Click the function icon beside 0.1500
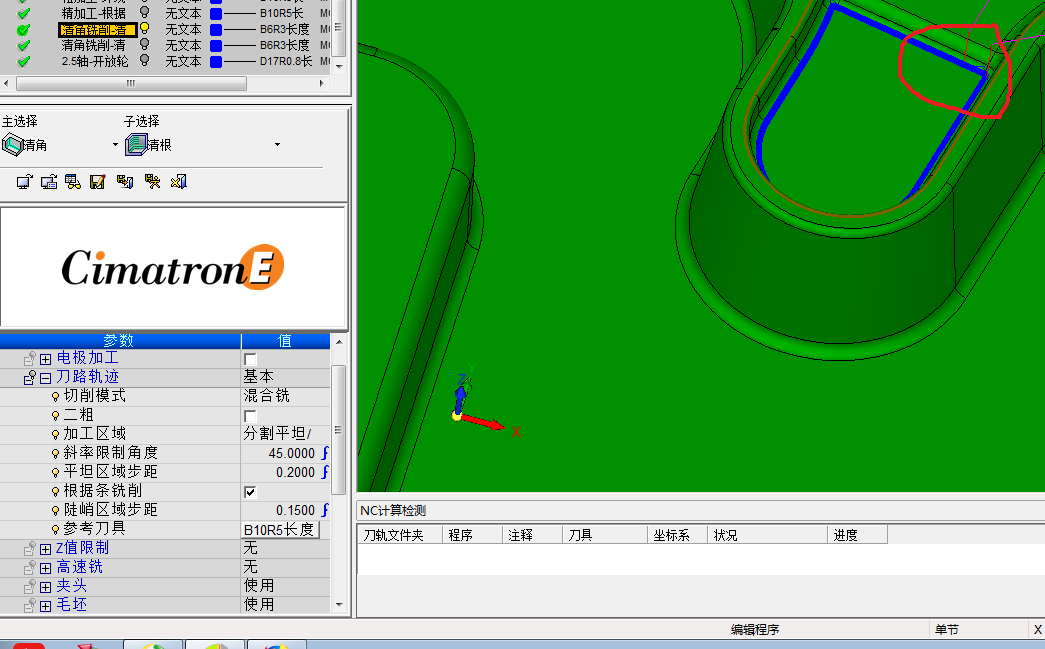 pyautogui.click(x=325, y=510)
